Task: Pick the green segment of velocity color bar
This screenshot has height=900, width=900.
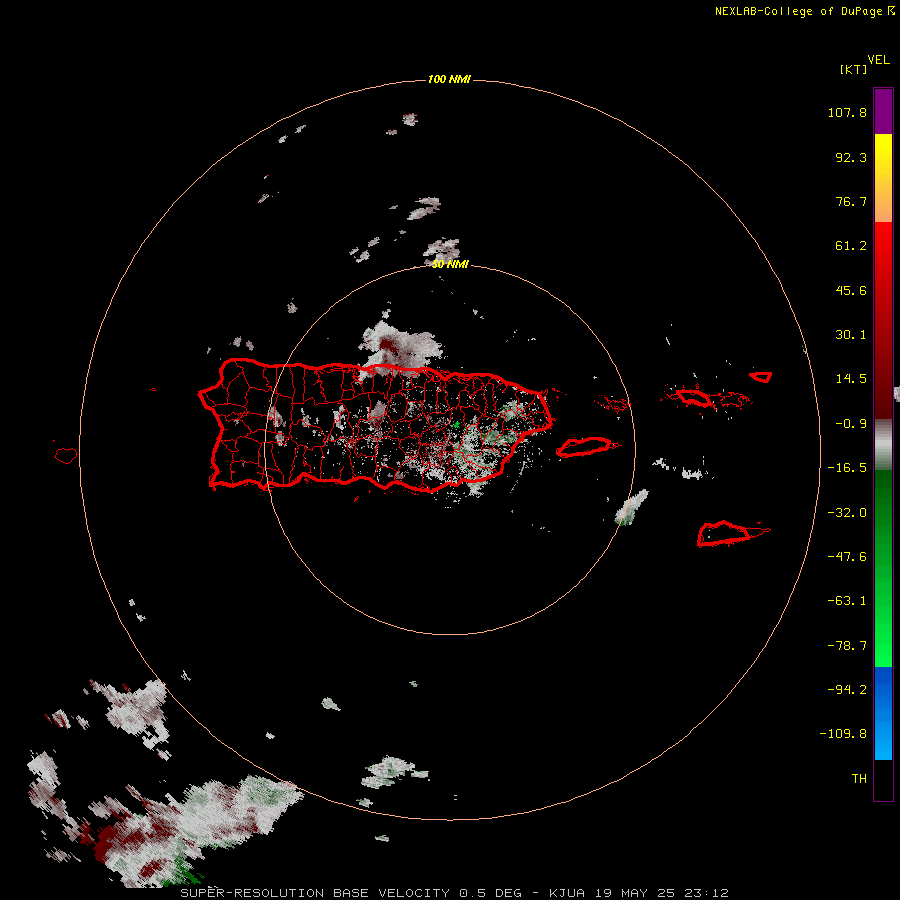Action: (x=883, y=568)
